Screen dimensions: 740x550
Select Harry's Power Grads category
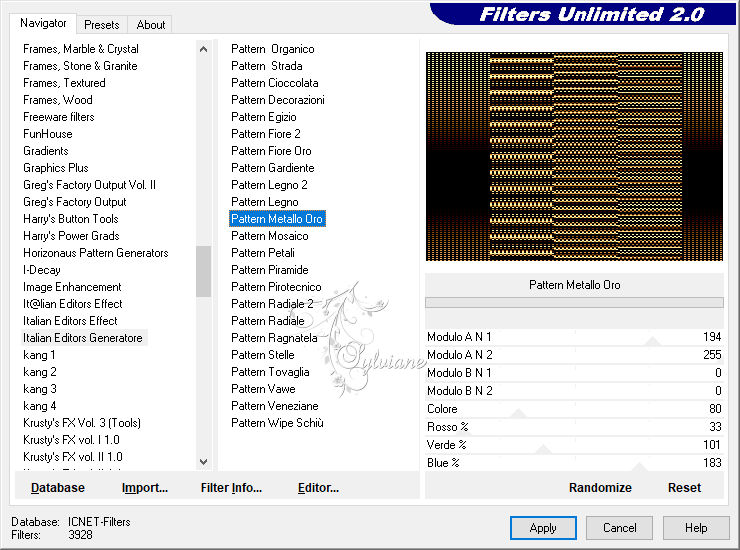[71, 236]
